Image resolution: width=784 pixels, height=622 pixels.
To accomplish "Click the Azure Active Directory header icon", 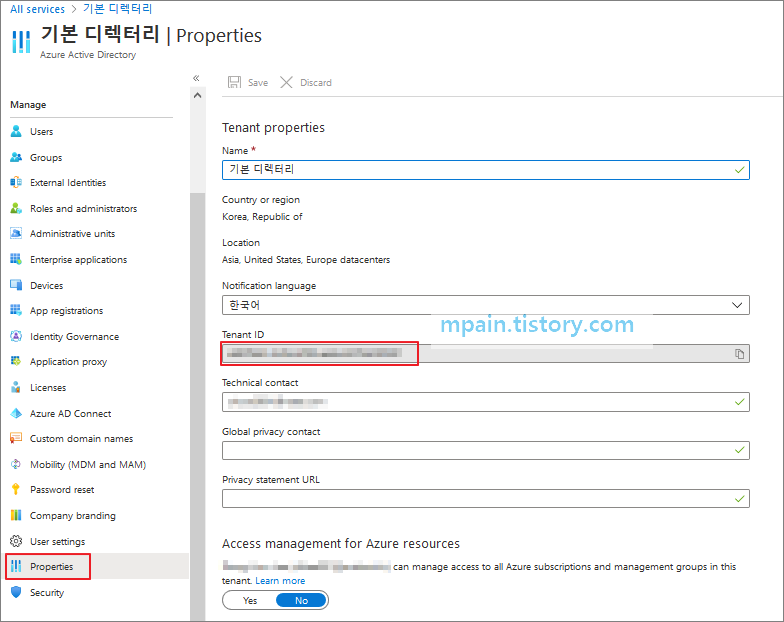I will [21, 42].
